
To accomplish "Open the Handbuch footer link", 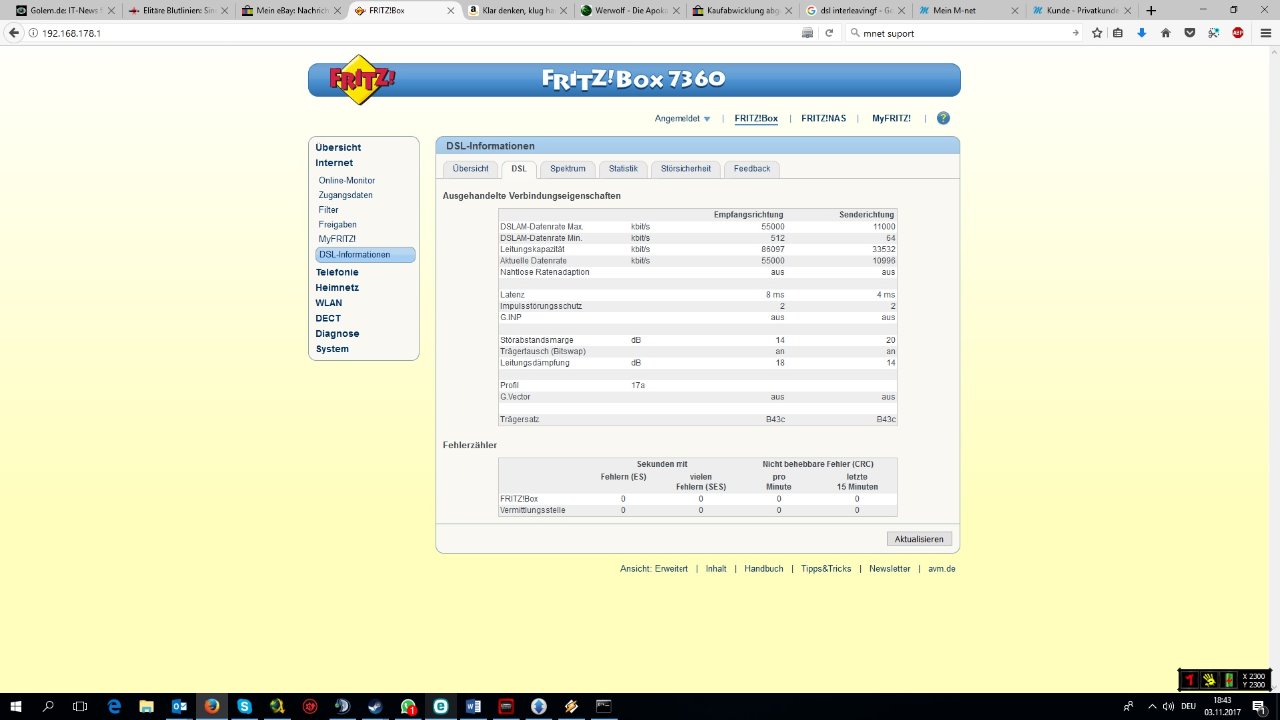I will 763,569.
